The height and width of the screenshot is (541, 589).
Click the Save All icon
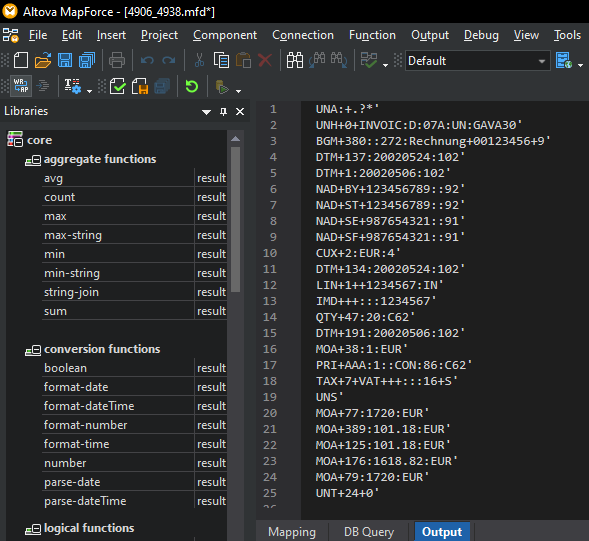pyautogui.click(x=87, y=60)
